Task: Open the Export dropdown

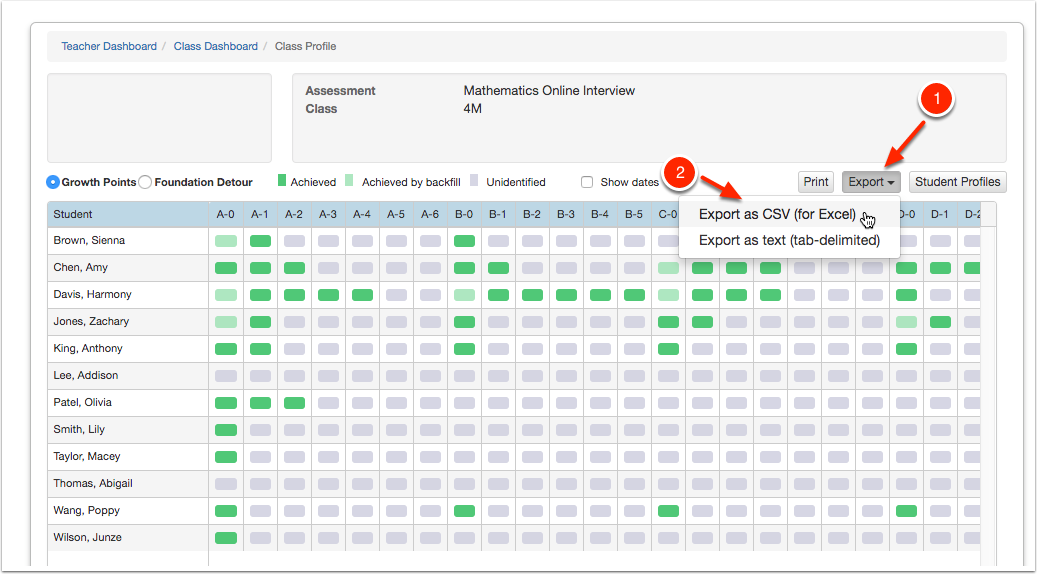Action: coord(871,182)
